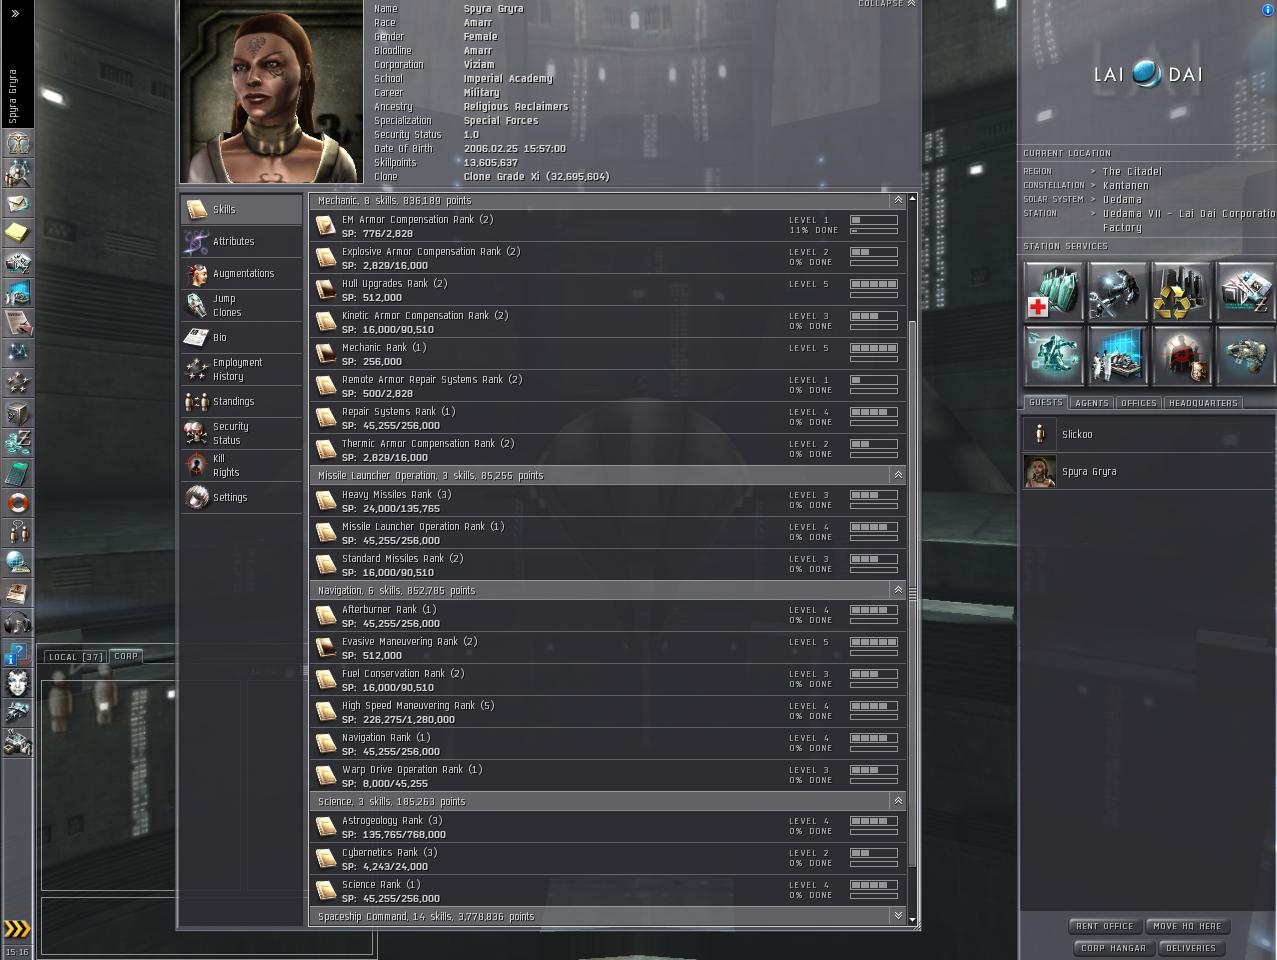Open the Security Status section
Image resolution: width=1277 pixels, height=960 pixels.
[241, 433]
